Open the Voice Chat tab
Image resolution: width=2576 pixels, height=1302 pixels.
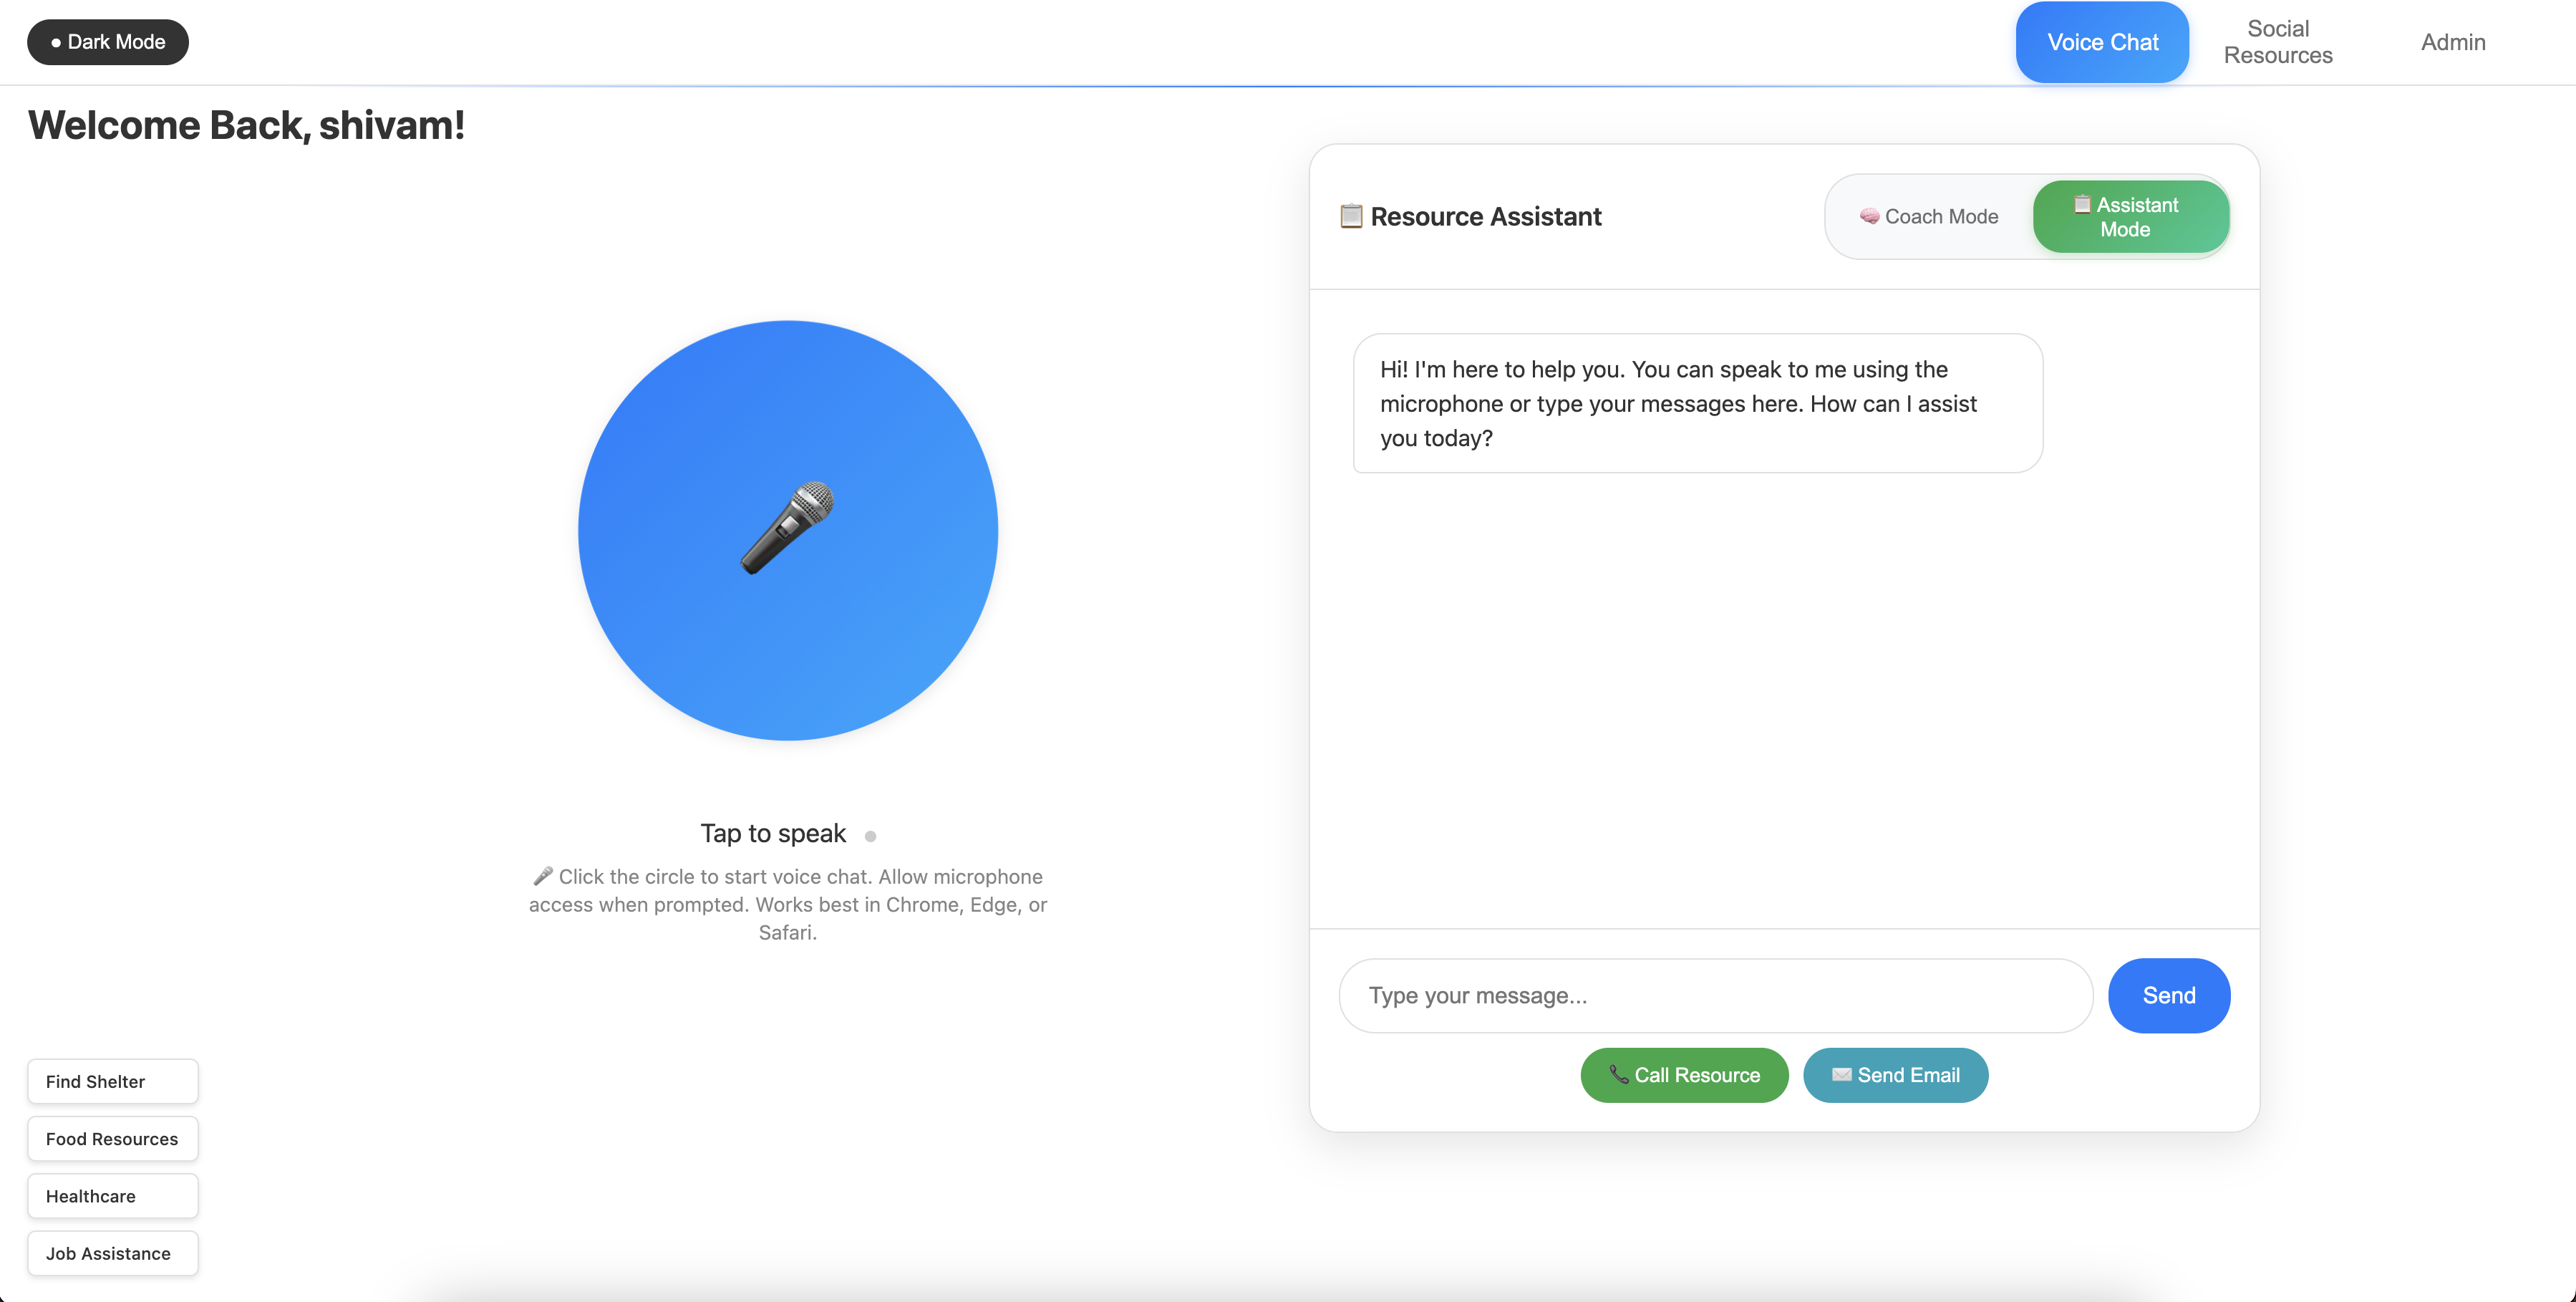(2102, 42)
